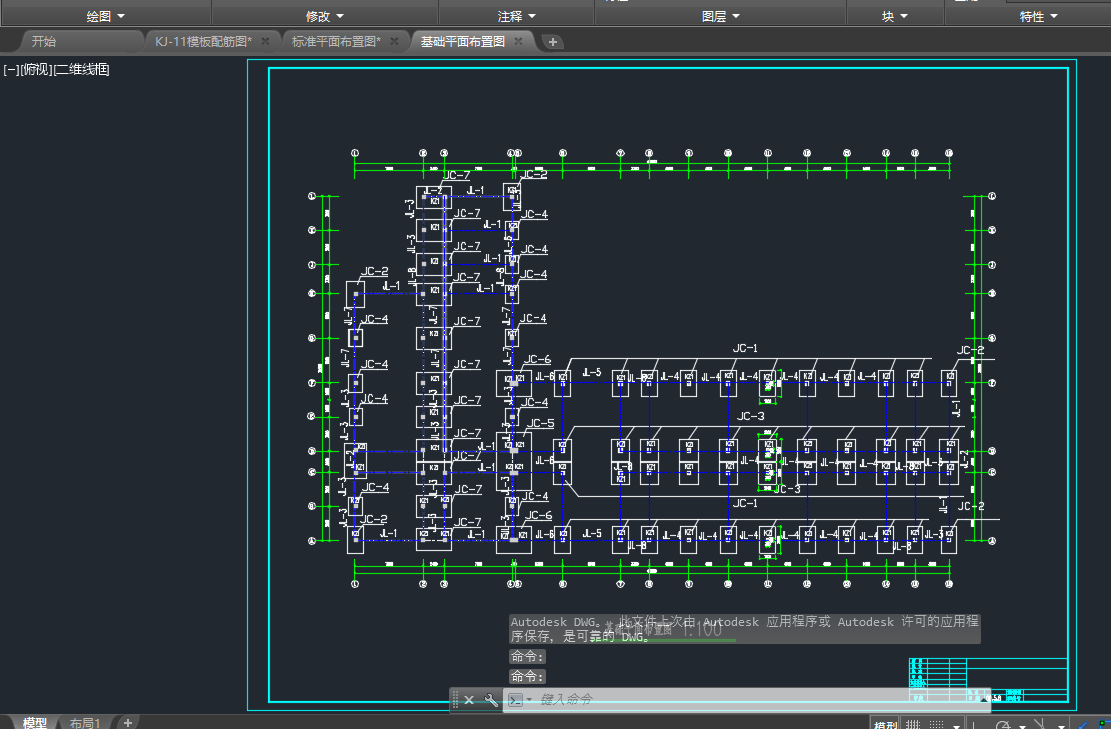The height and width of the screenshot is (729, 1111).
Task: Expand the 修改 ribbon panel
Action: click(x=325, y=16)
